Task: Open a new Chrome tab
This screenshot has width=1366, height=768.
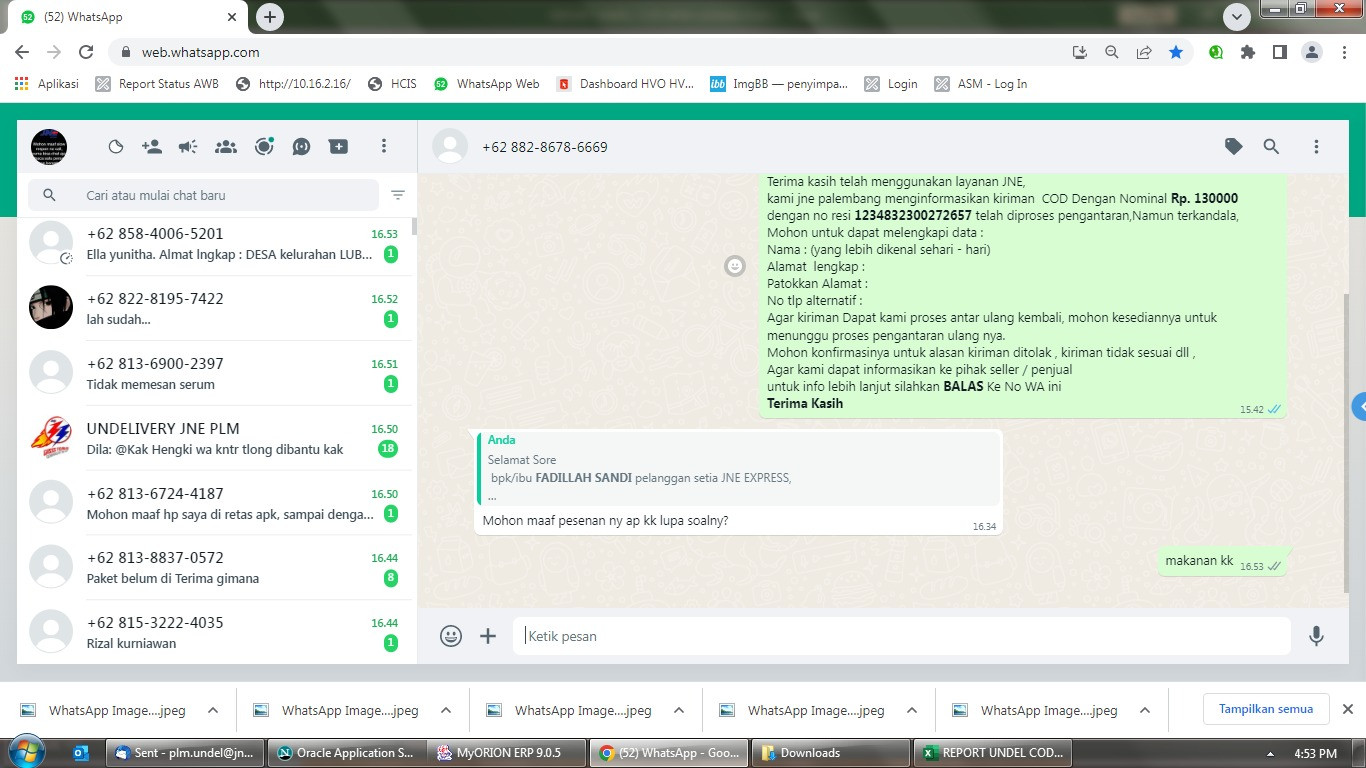Action: coord(270,16)
